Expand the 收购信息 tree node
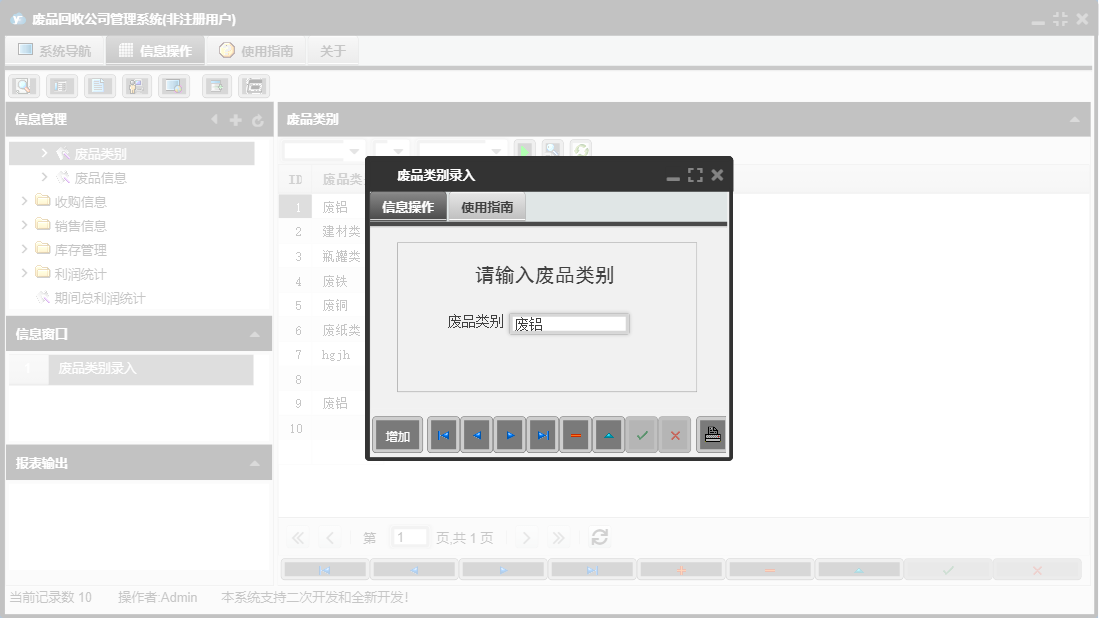 tap(24, 201)
